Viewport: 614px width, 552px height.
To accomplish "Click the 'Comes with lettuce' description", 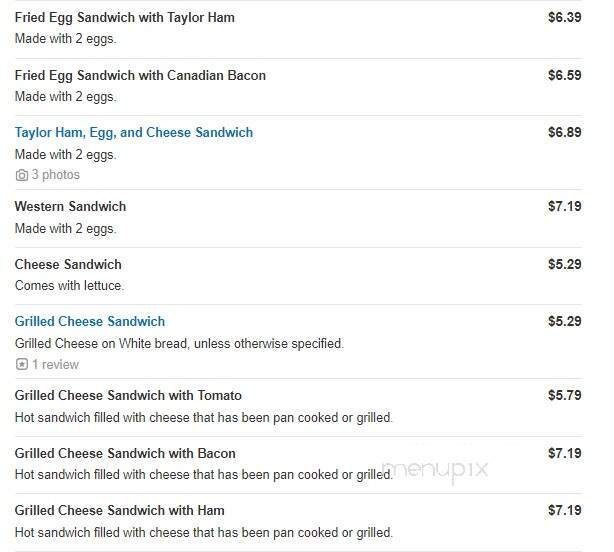I will click(69, 286).
